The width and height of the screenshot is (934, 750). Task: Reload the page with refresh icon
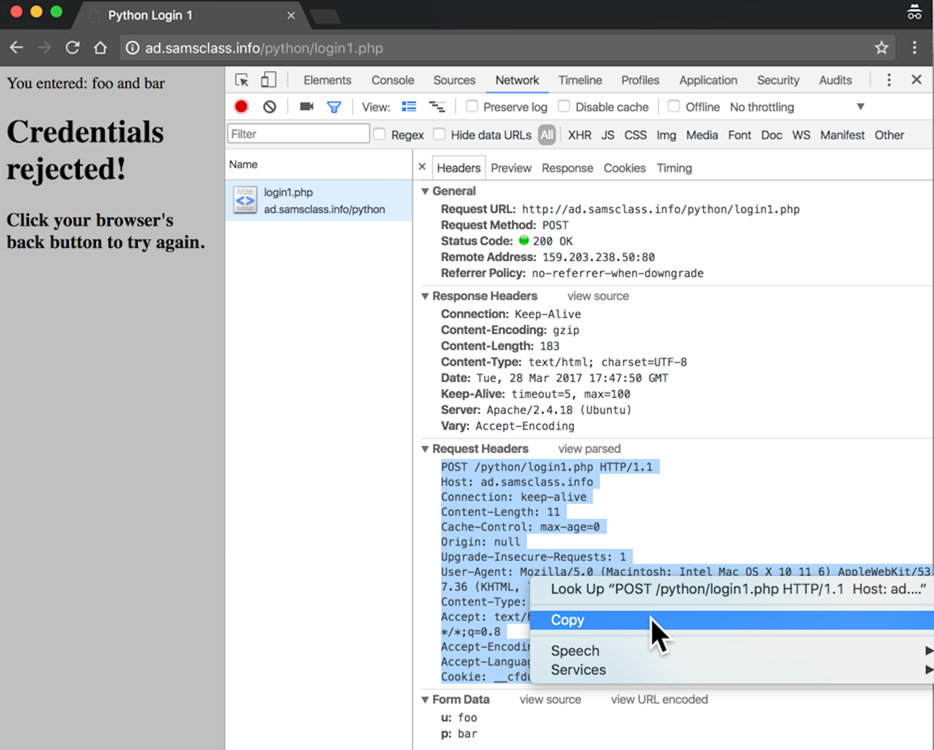[x=72, y=48]
